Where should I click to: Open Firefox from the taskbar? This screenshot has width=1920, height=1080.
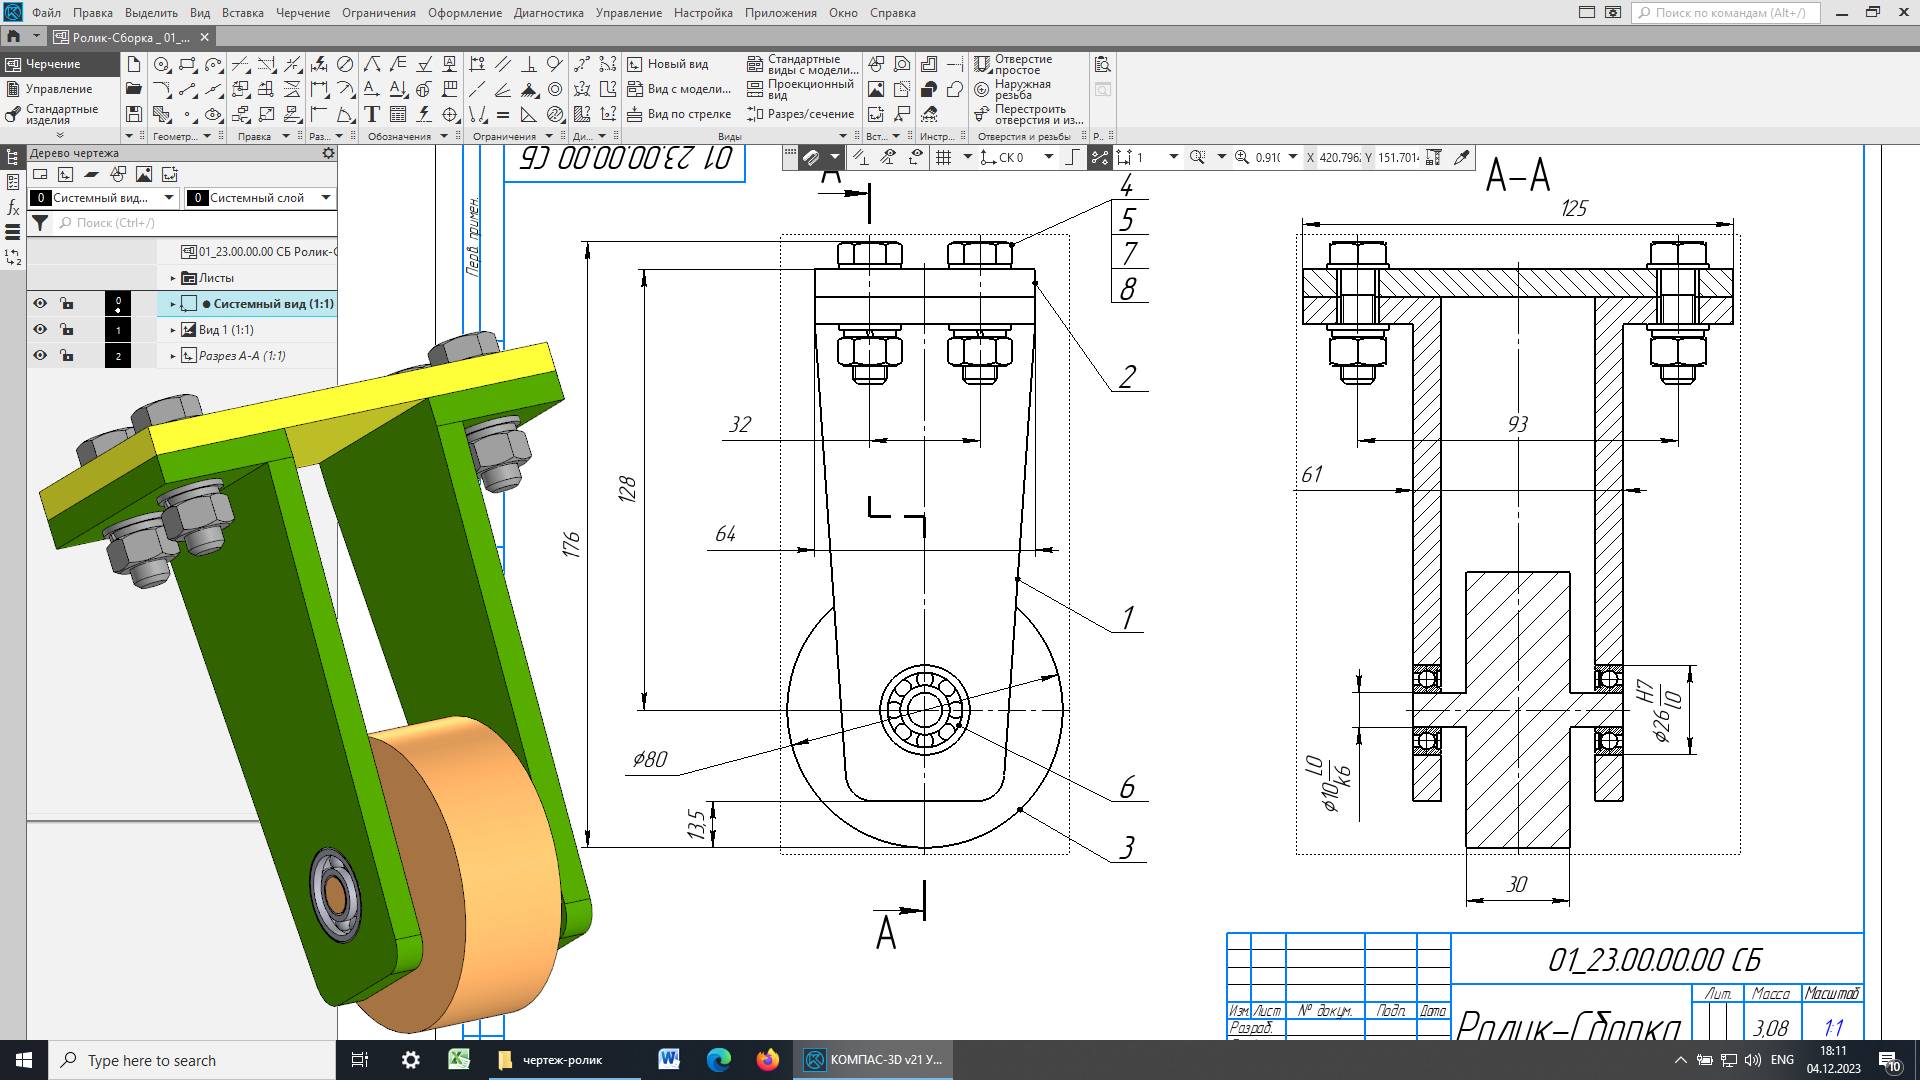coord(768,1060)
